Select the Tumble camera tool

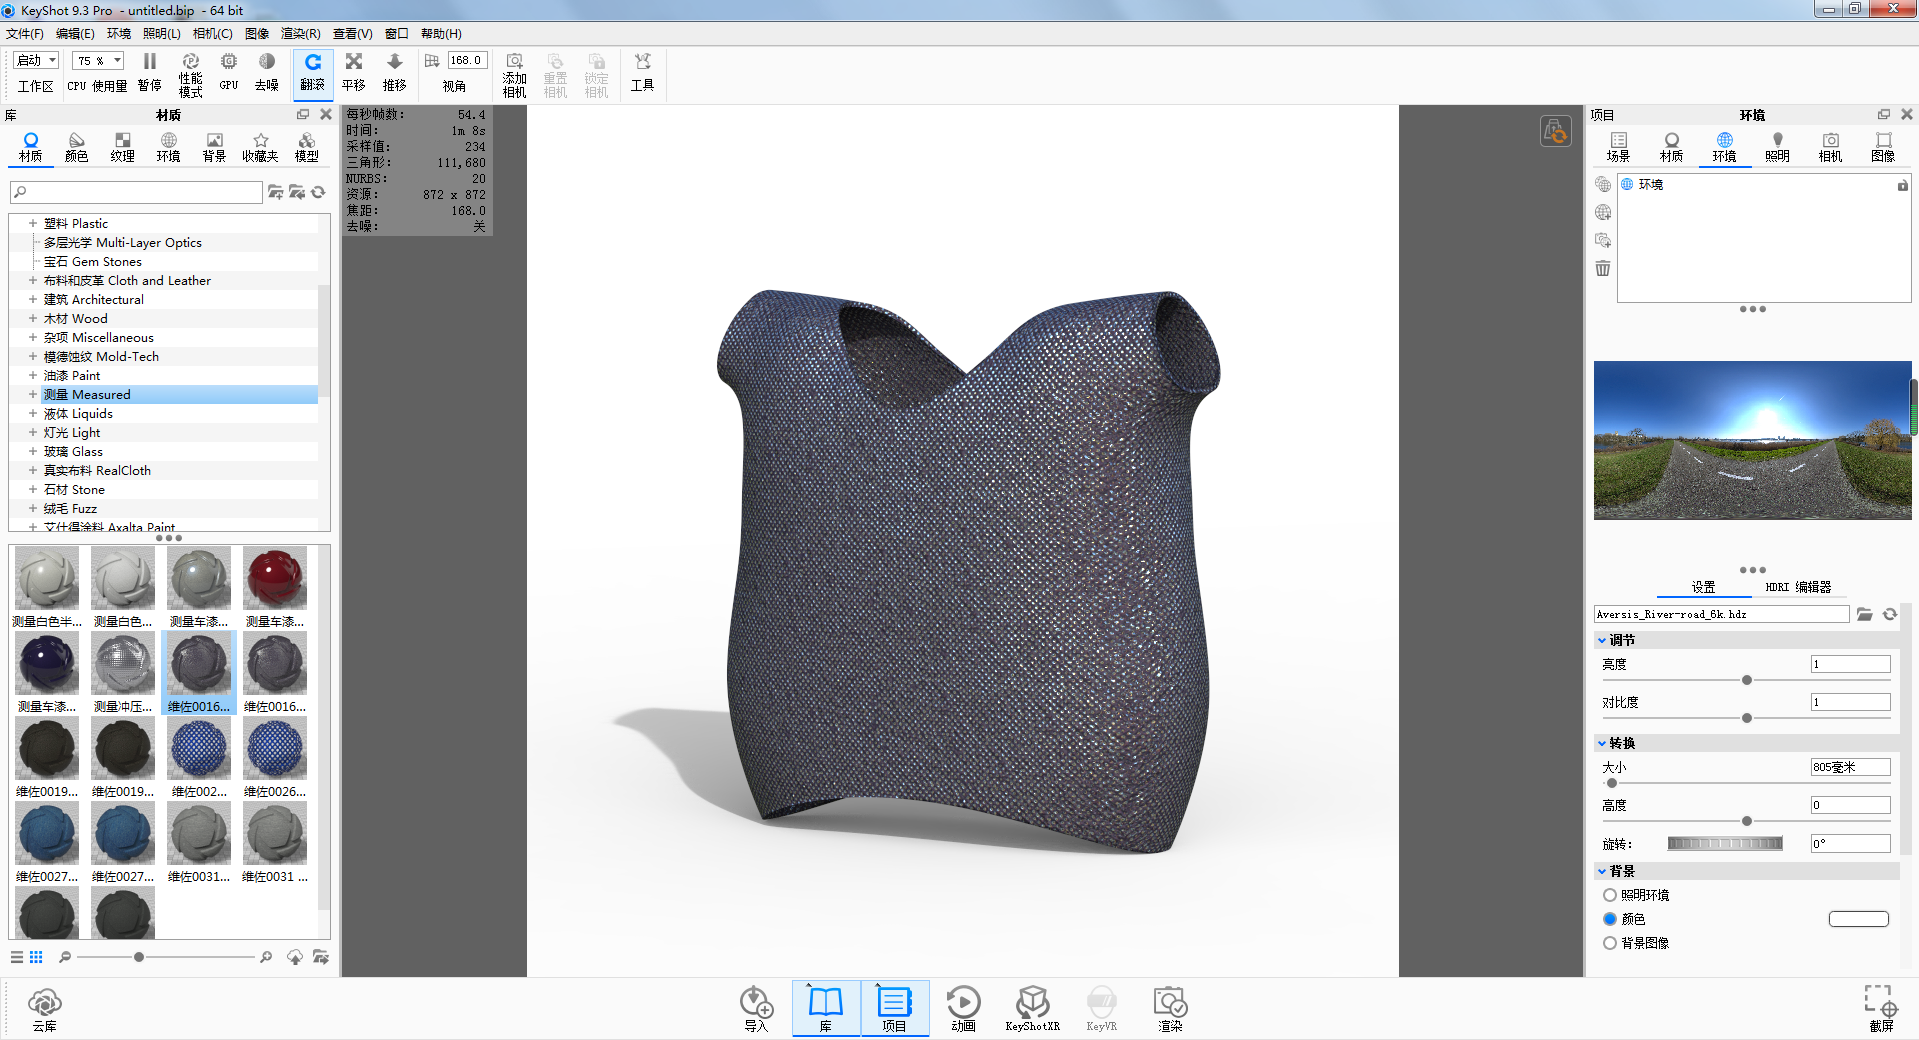313,73
